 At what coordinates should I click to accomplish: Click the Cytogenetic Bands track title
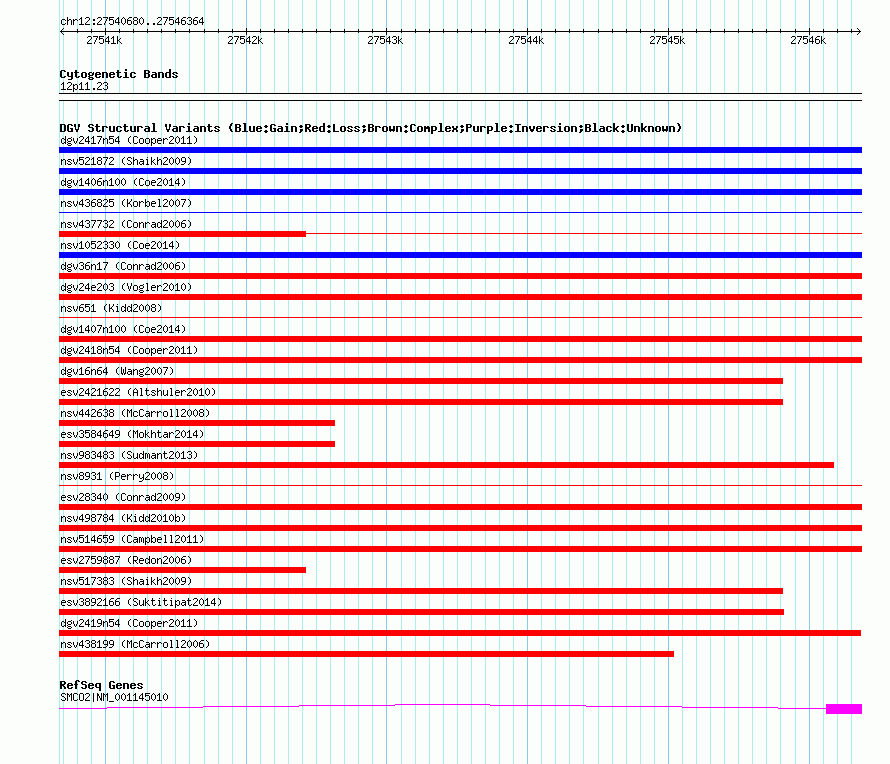(119, 74)
